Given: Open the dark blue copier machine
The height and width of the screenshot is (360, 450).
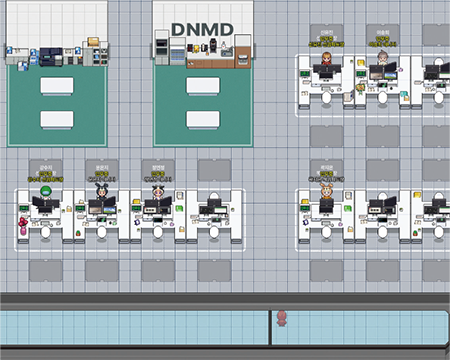Looking at the screenshot, I should 51,57.
